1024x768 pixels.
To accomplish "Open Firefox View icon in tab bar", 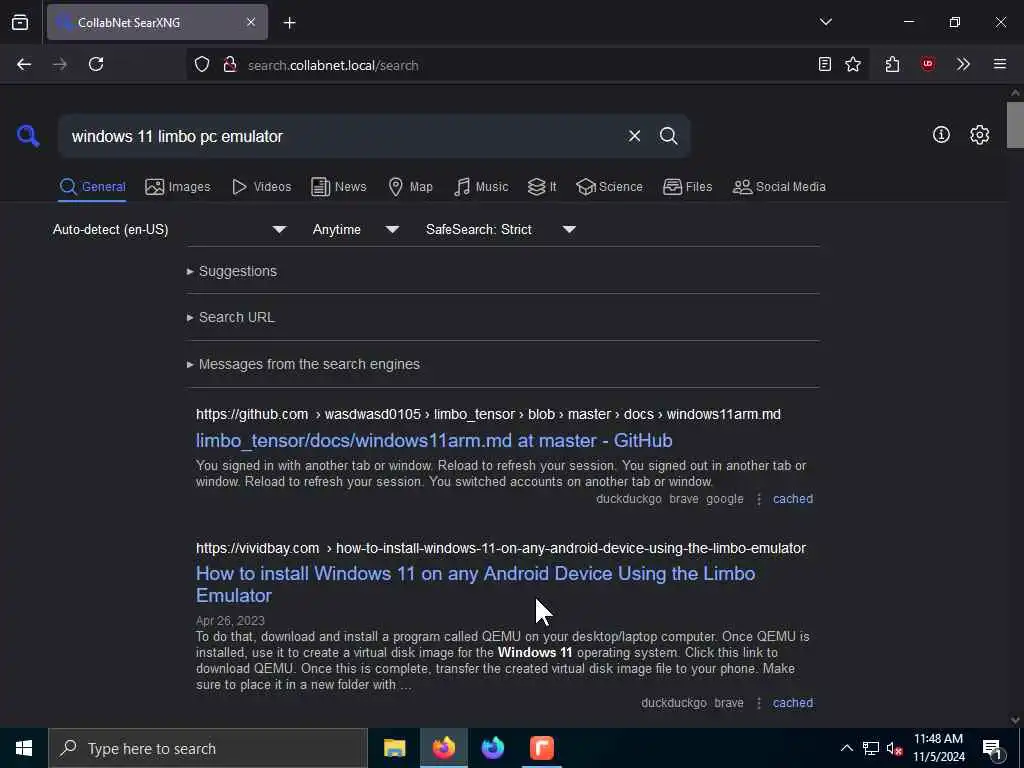I will point(20,22).
